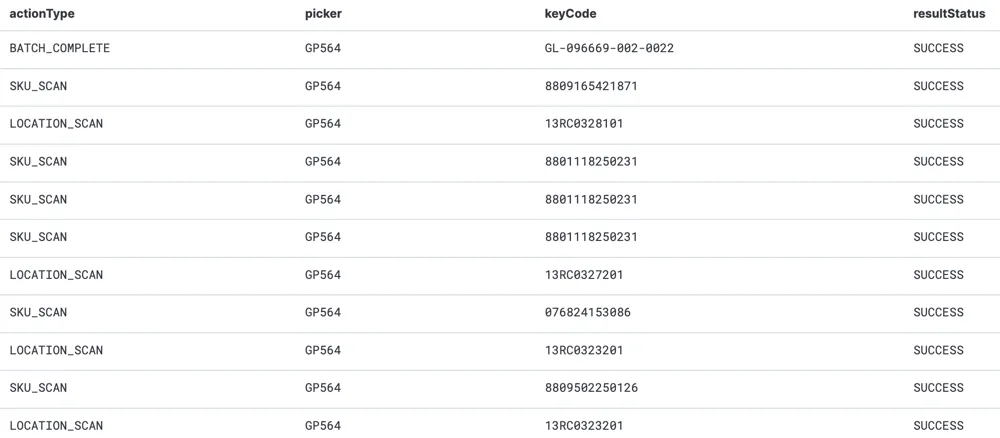Click keyCode GL-096669-002-0022
This screenshot has height=438, width=1000.
coord(609,48)
